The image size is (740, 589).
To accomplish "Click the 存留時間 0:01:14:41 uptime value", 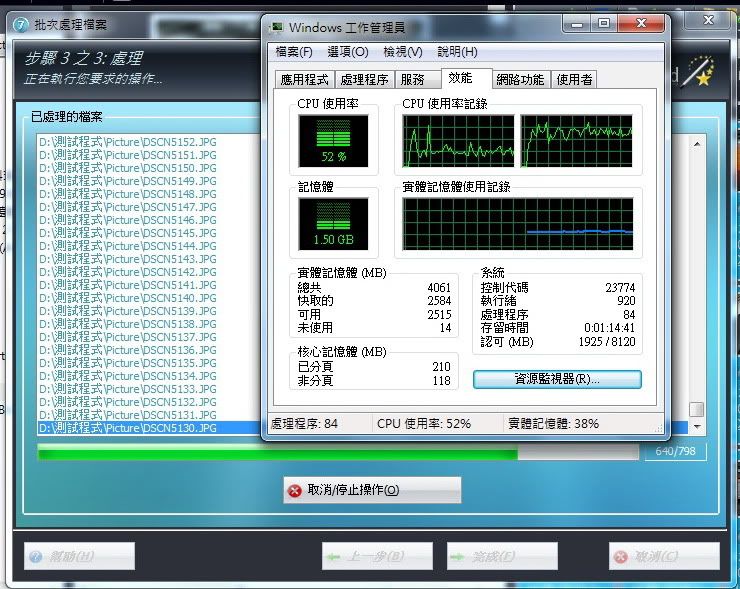I will [x=609, y=328].
